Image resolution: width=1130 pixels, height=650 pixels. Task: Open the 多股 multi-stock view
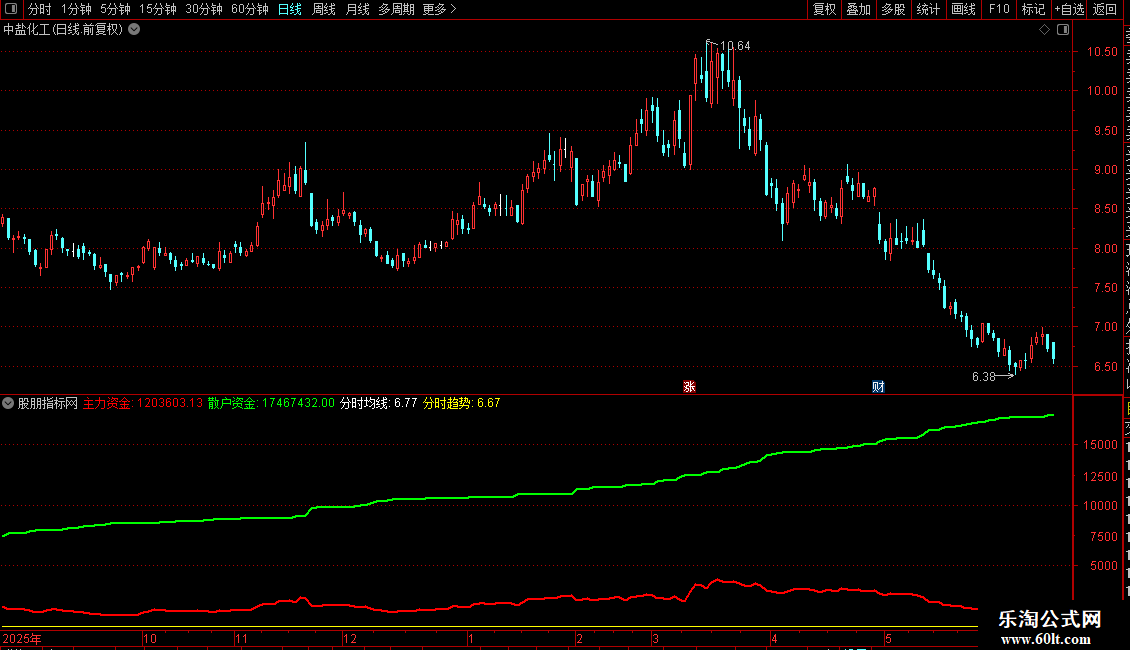pyautogui.click(x=893, y=9)
